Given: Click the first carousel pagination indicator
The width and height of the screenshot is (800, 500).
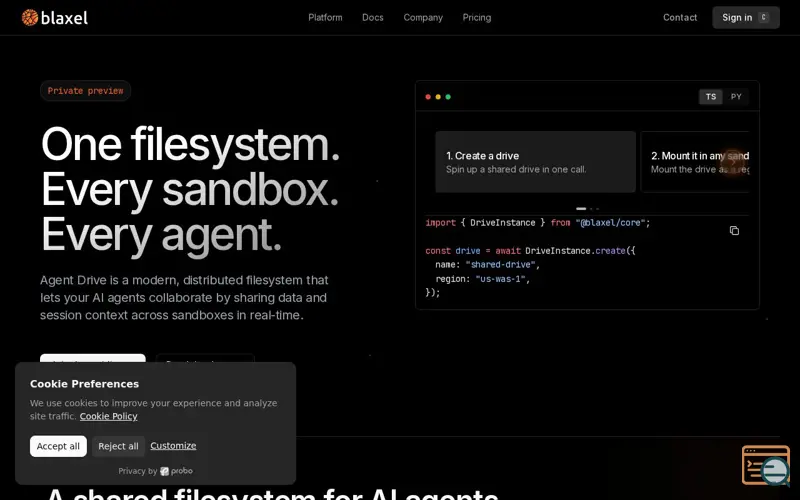Looking at the screenshot, I should coord(581,209).
